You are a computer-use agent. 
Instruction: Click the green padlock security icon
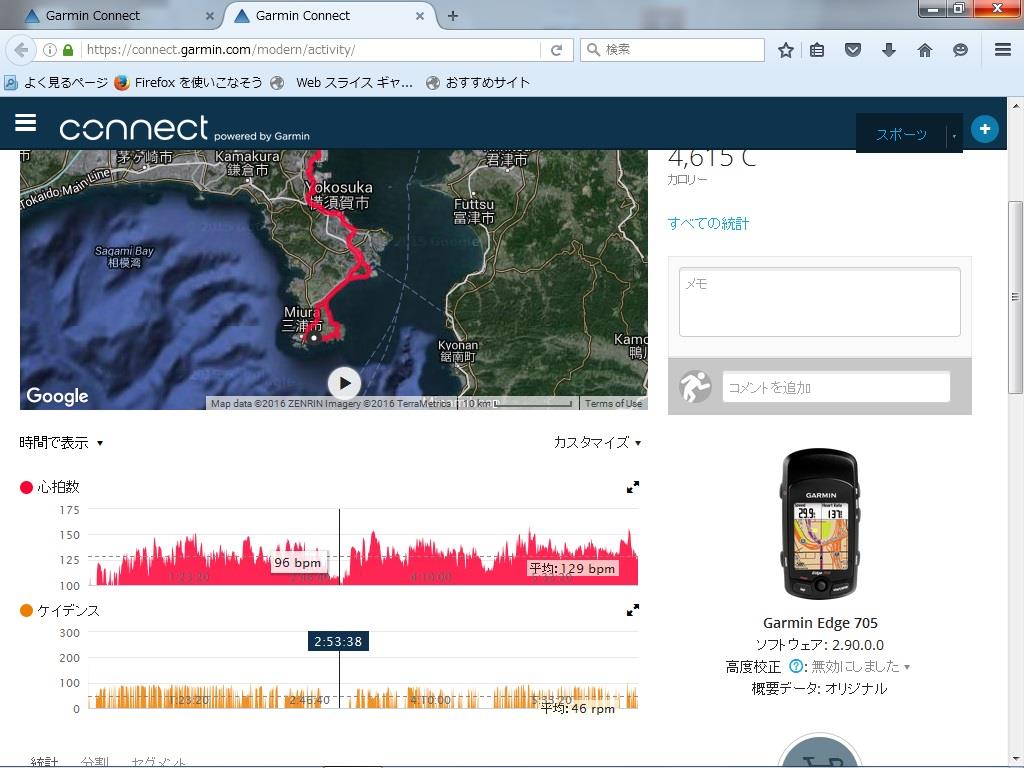pos(68,50)
